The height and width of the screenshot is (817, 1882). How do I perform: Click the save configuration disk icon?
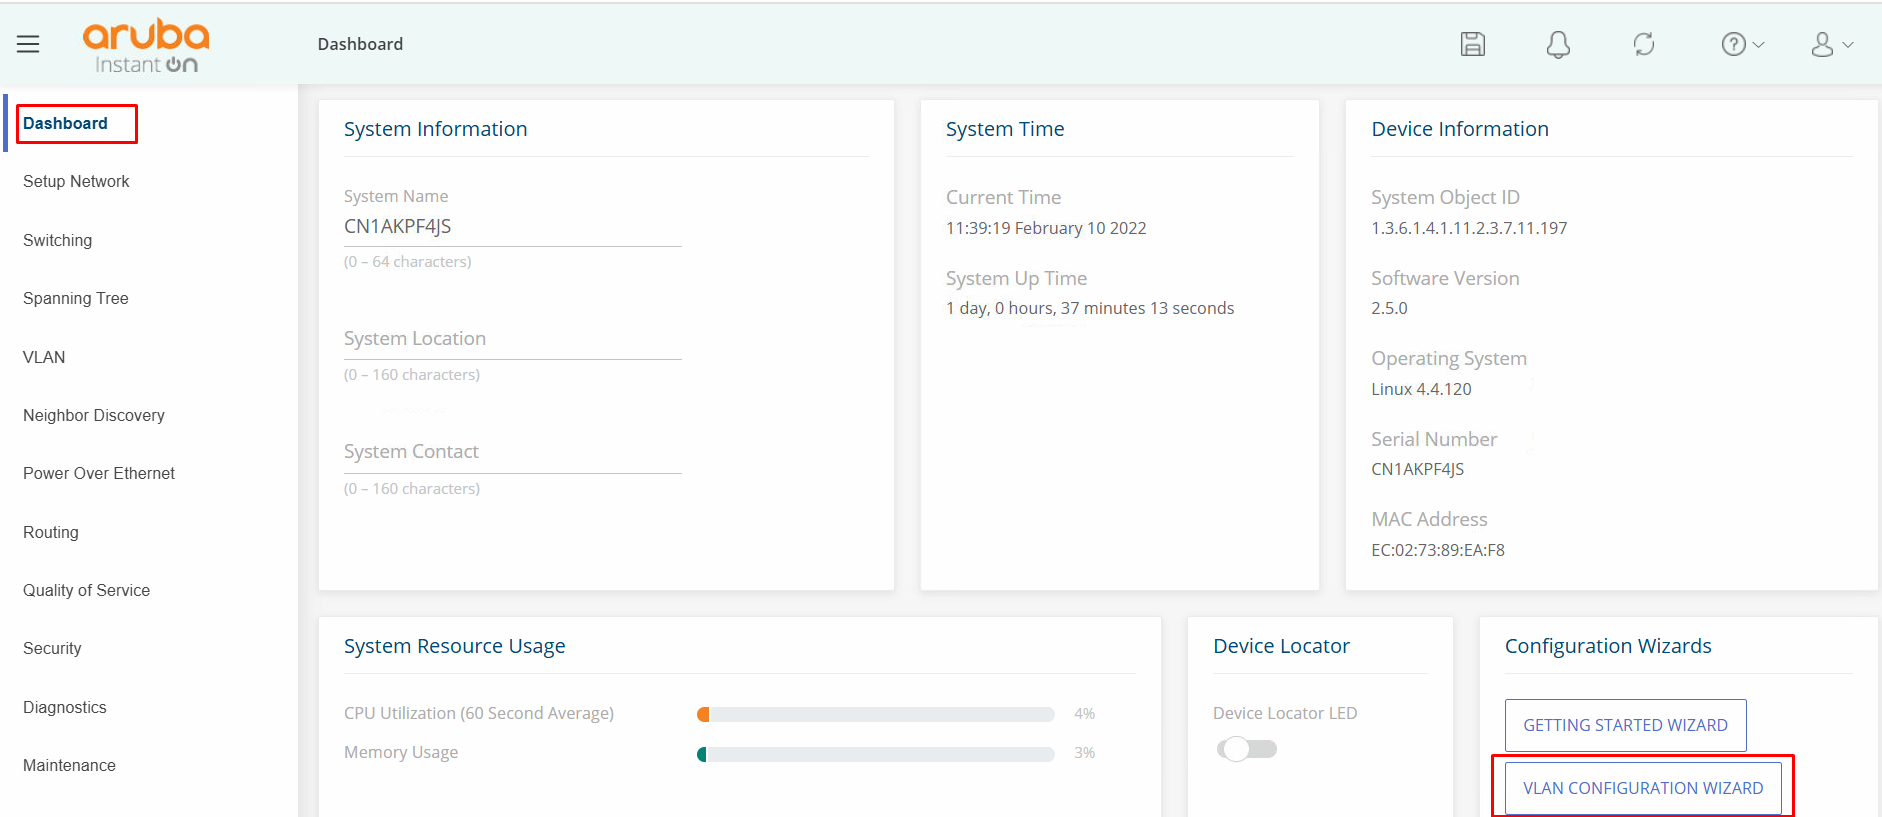(1472, 44)
